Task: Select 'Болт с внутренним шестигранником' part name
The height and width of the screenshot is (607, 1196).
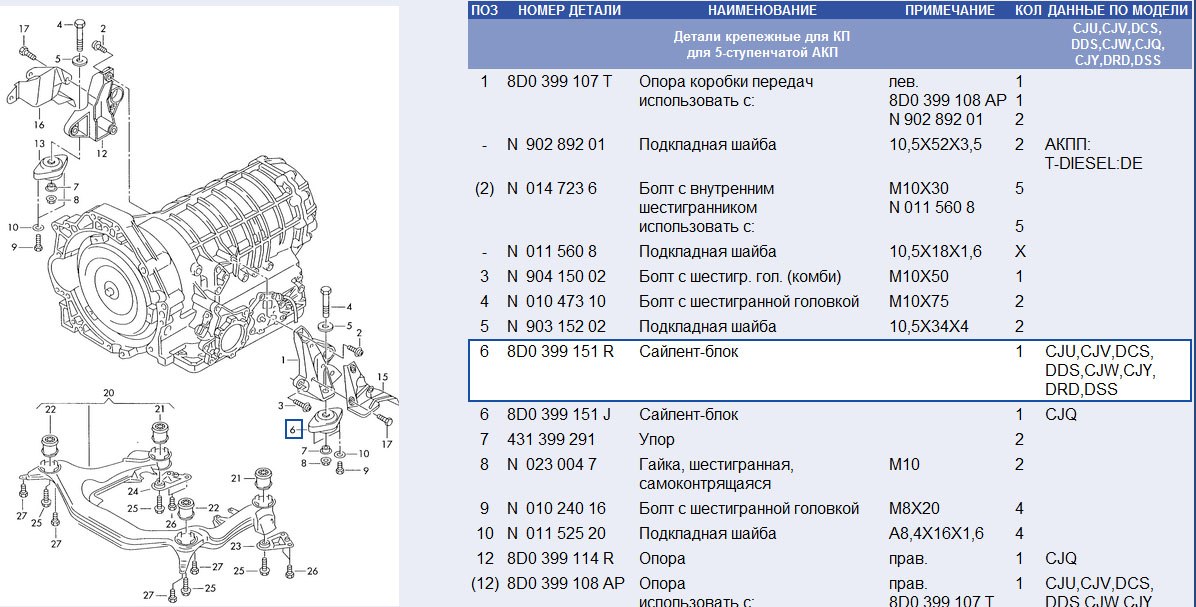Action: point(706,198)
